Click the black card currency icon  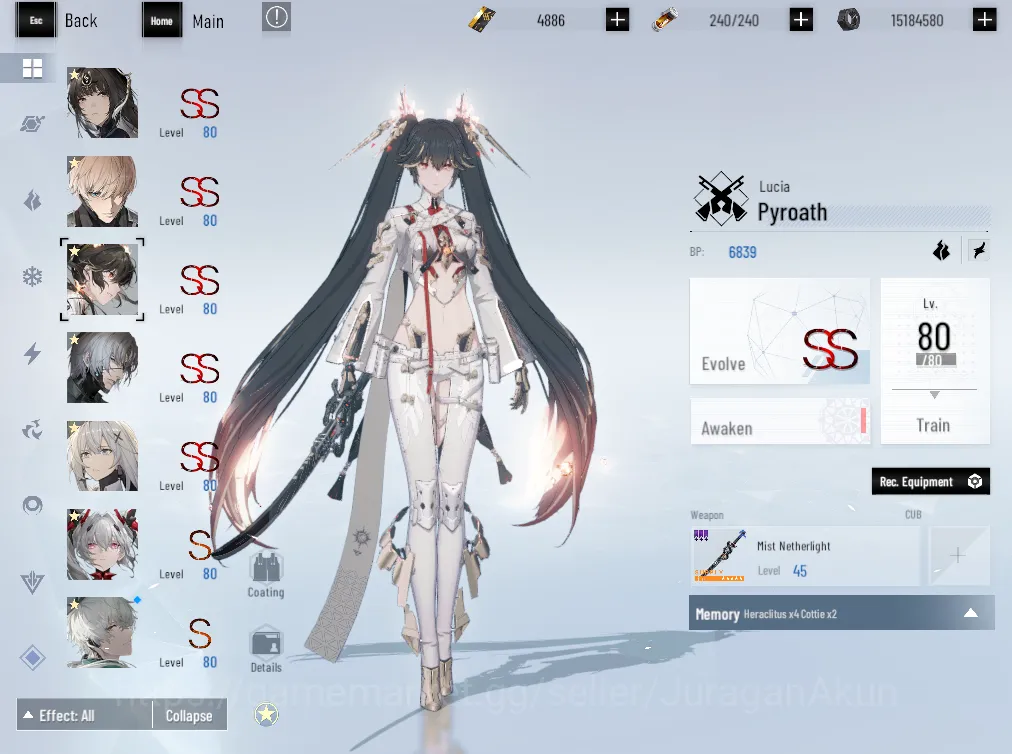tap(481, 20)
